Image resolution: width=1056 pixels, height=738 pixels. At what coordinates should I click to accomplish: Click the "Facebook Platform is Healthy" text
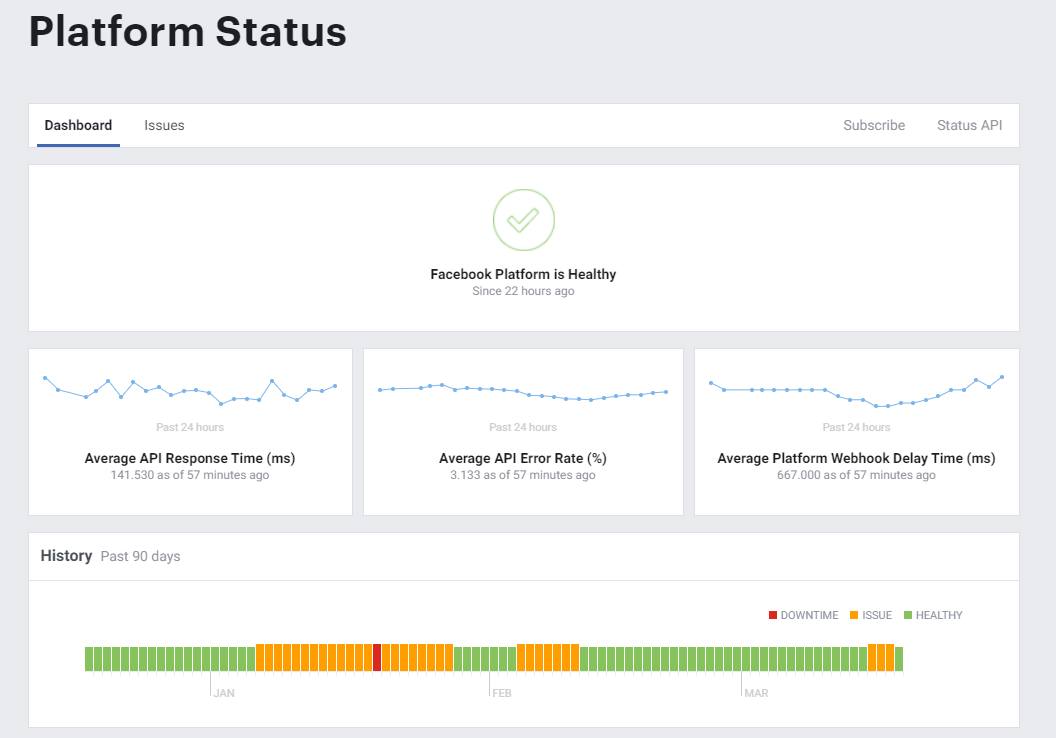tap(523, 274)
